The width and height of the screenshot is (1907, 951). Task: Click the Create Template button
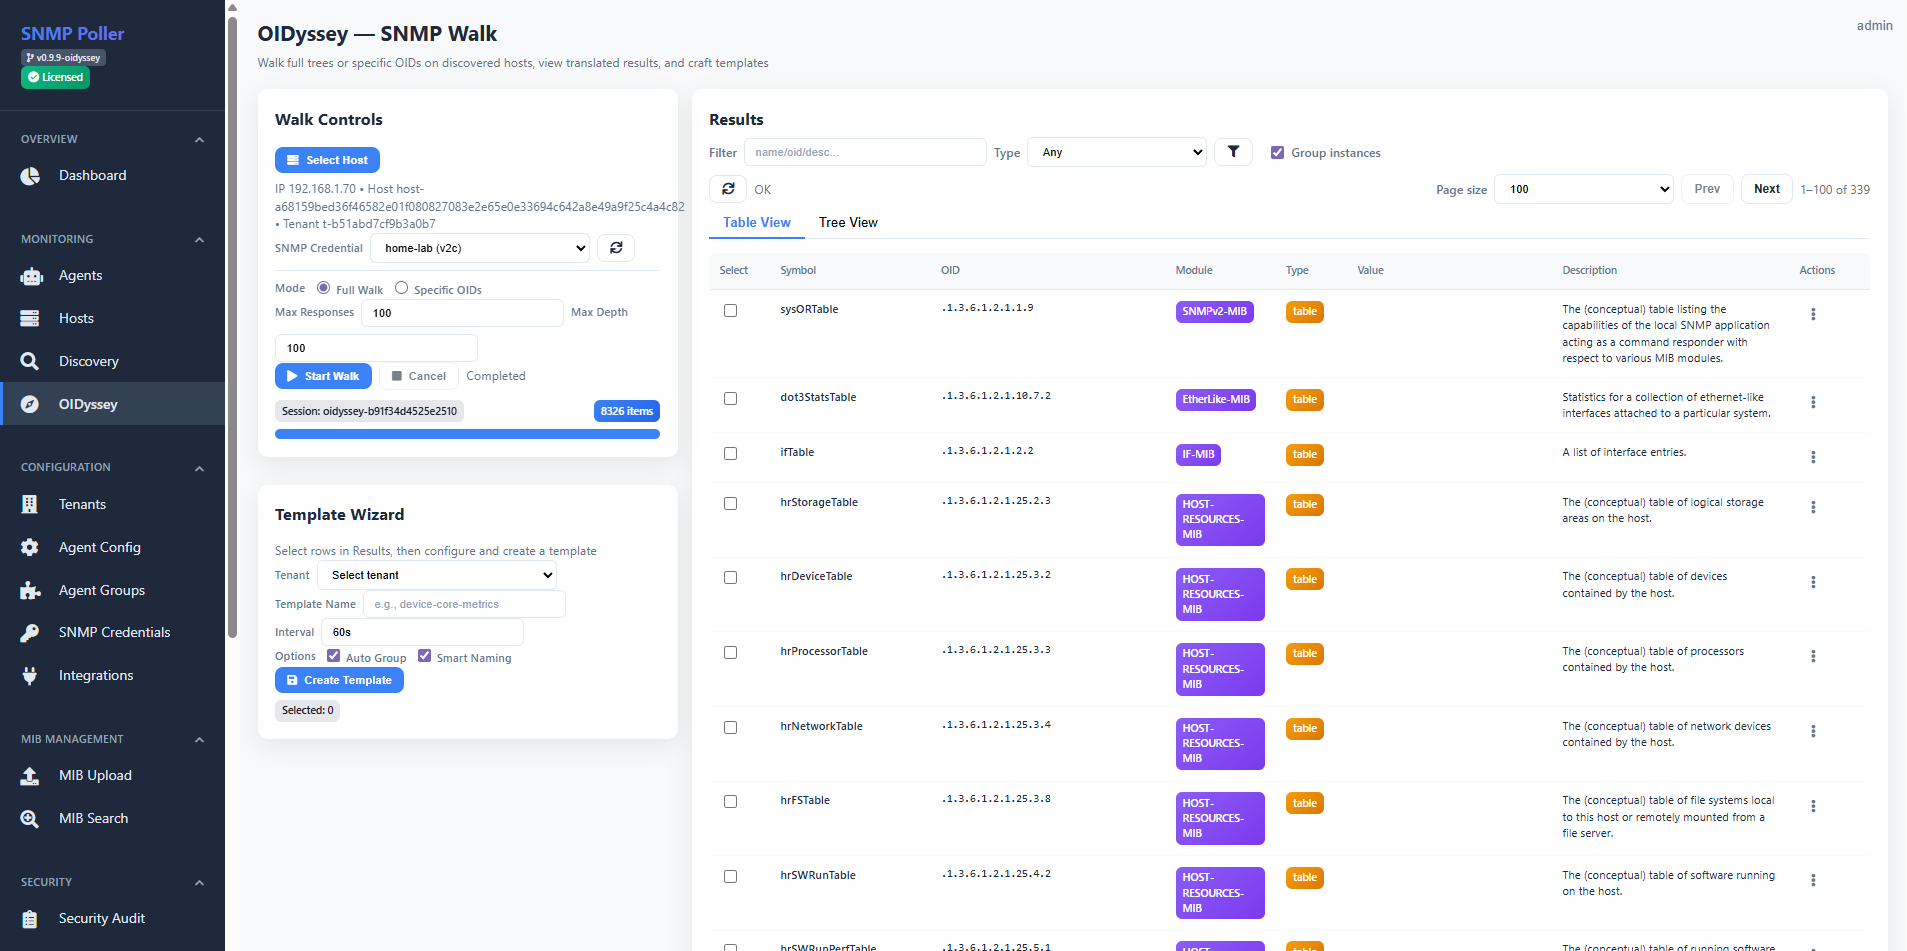pos(339,680)
